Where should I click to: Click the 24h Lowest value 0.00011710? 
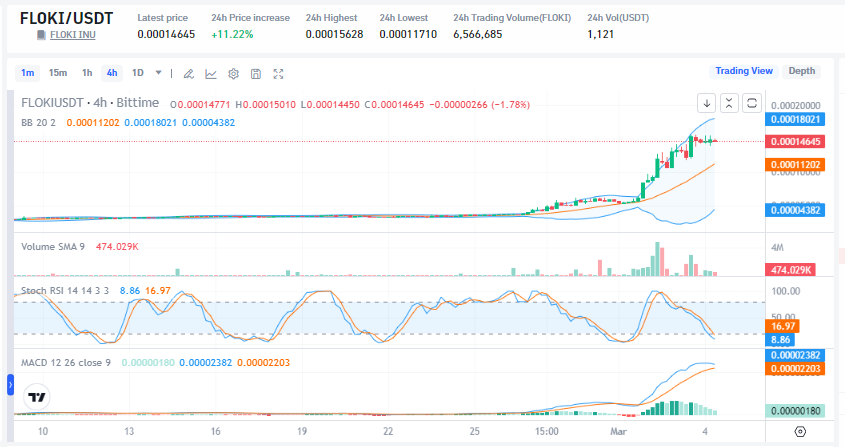tap(408, 35)
